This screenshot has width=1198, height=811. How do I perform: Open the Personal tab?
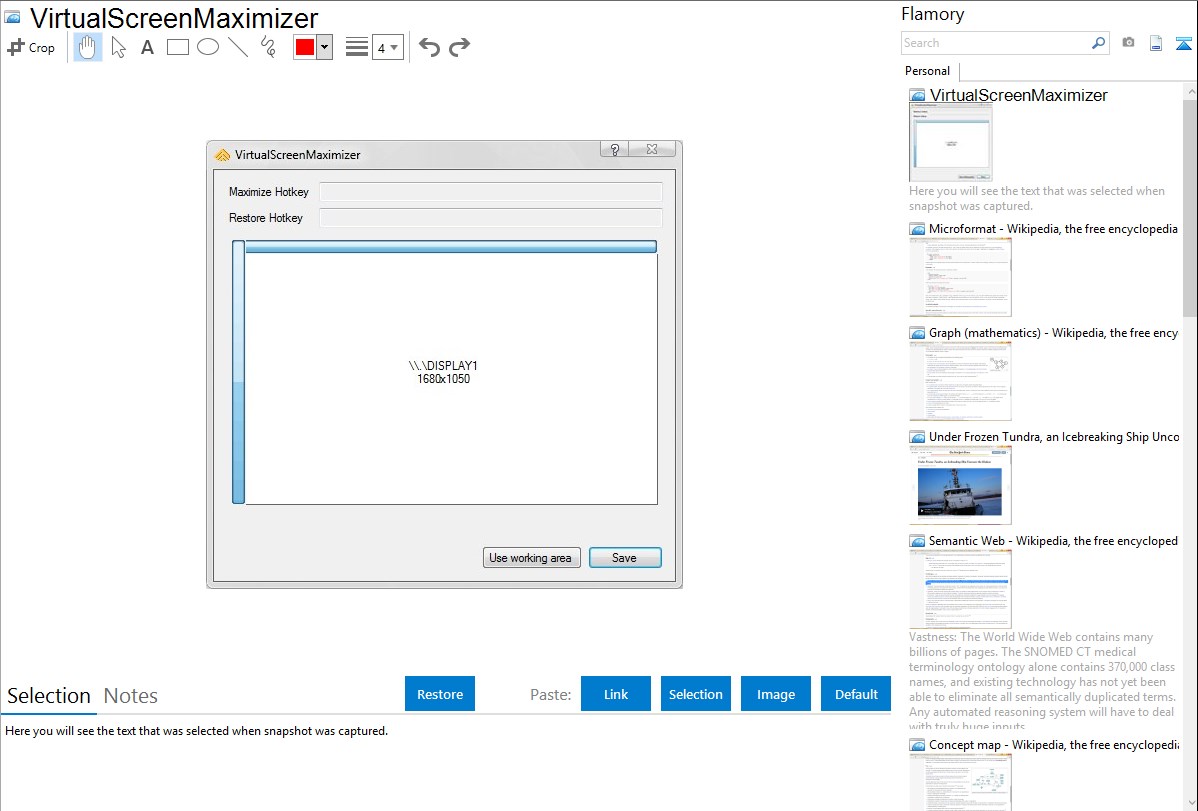(x=927, y=71)
